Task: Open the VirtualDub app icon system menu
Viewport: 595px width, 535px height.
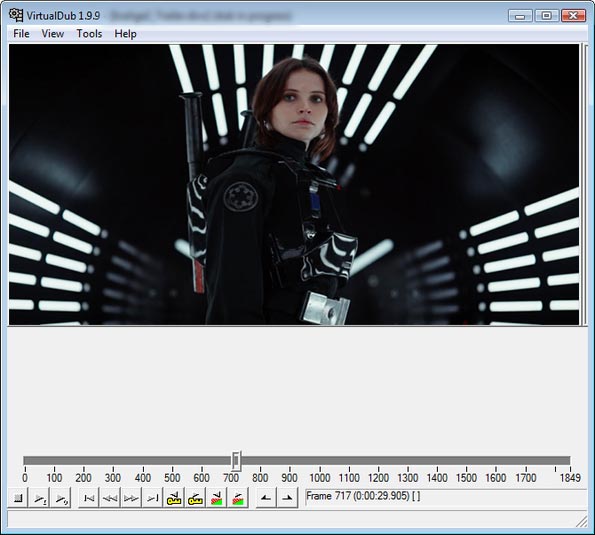Action: pyautogui.click(x=16, y=15)
